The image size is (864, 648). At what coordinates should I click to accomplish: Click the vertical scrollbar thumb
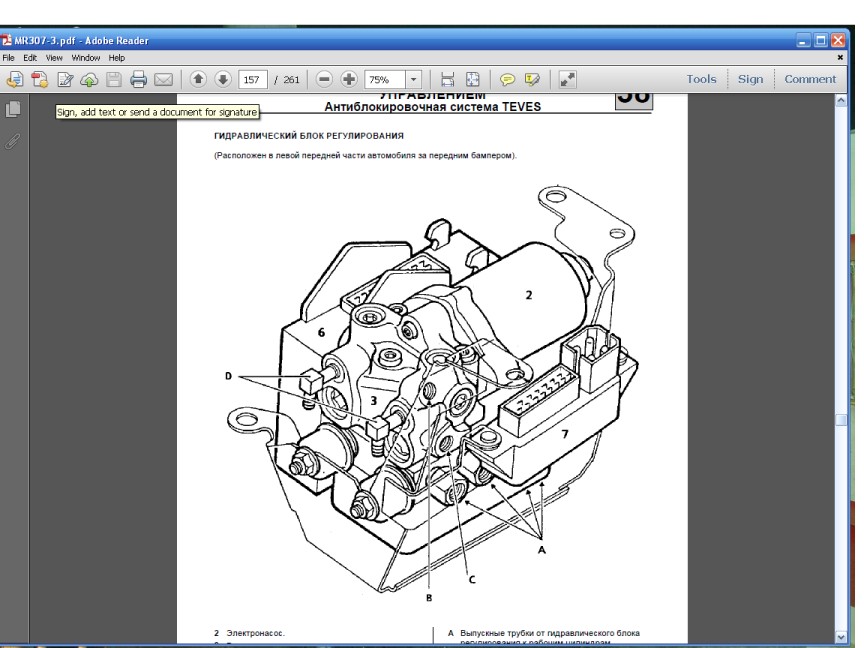[x=841, y=420]
